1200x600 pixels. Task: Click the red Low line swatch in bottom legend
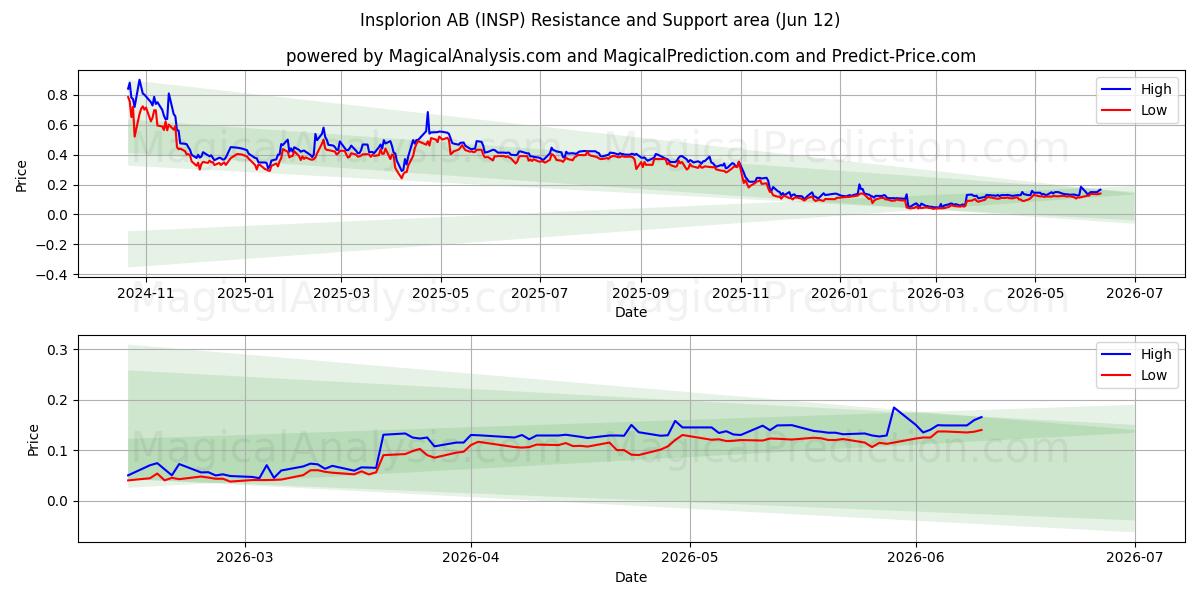tap(1117, 374)
